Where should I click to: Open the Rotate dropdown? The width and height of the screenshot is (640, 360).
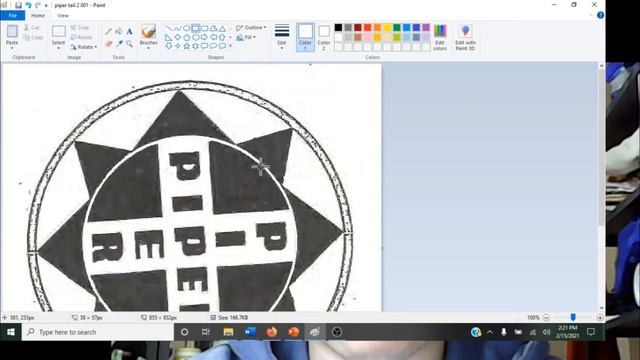pyautogui.click(x=84, y=47)
